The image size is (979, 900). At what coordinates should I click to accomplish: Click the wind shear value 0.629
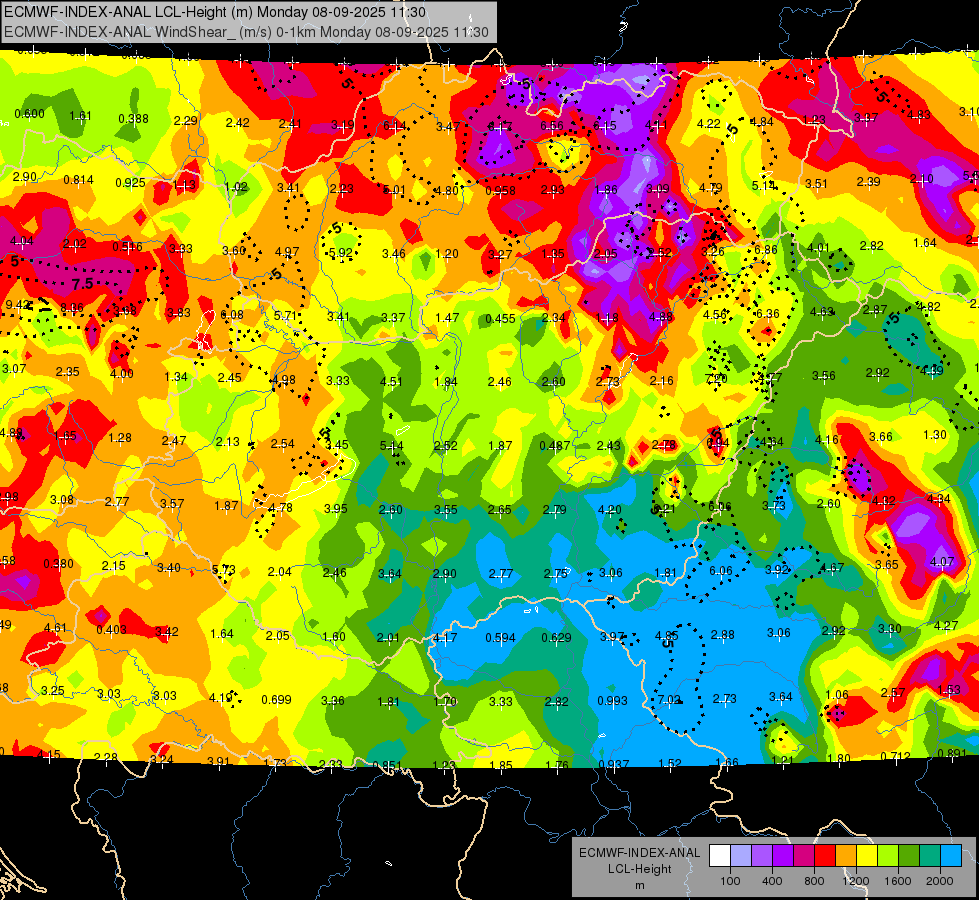[556, 638]
